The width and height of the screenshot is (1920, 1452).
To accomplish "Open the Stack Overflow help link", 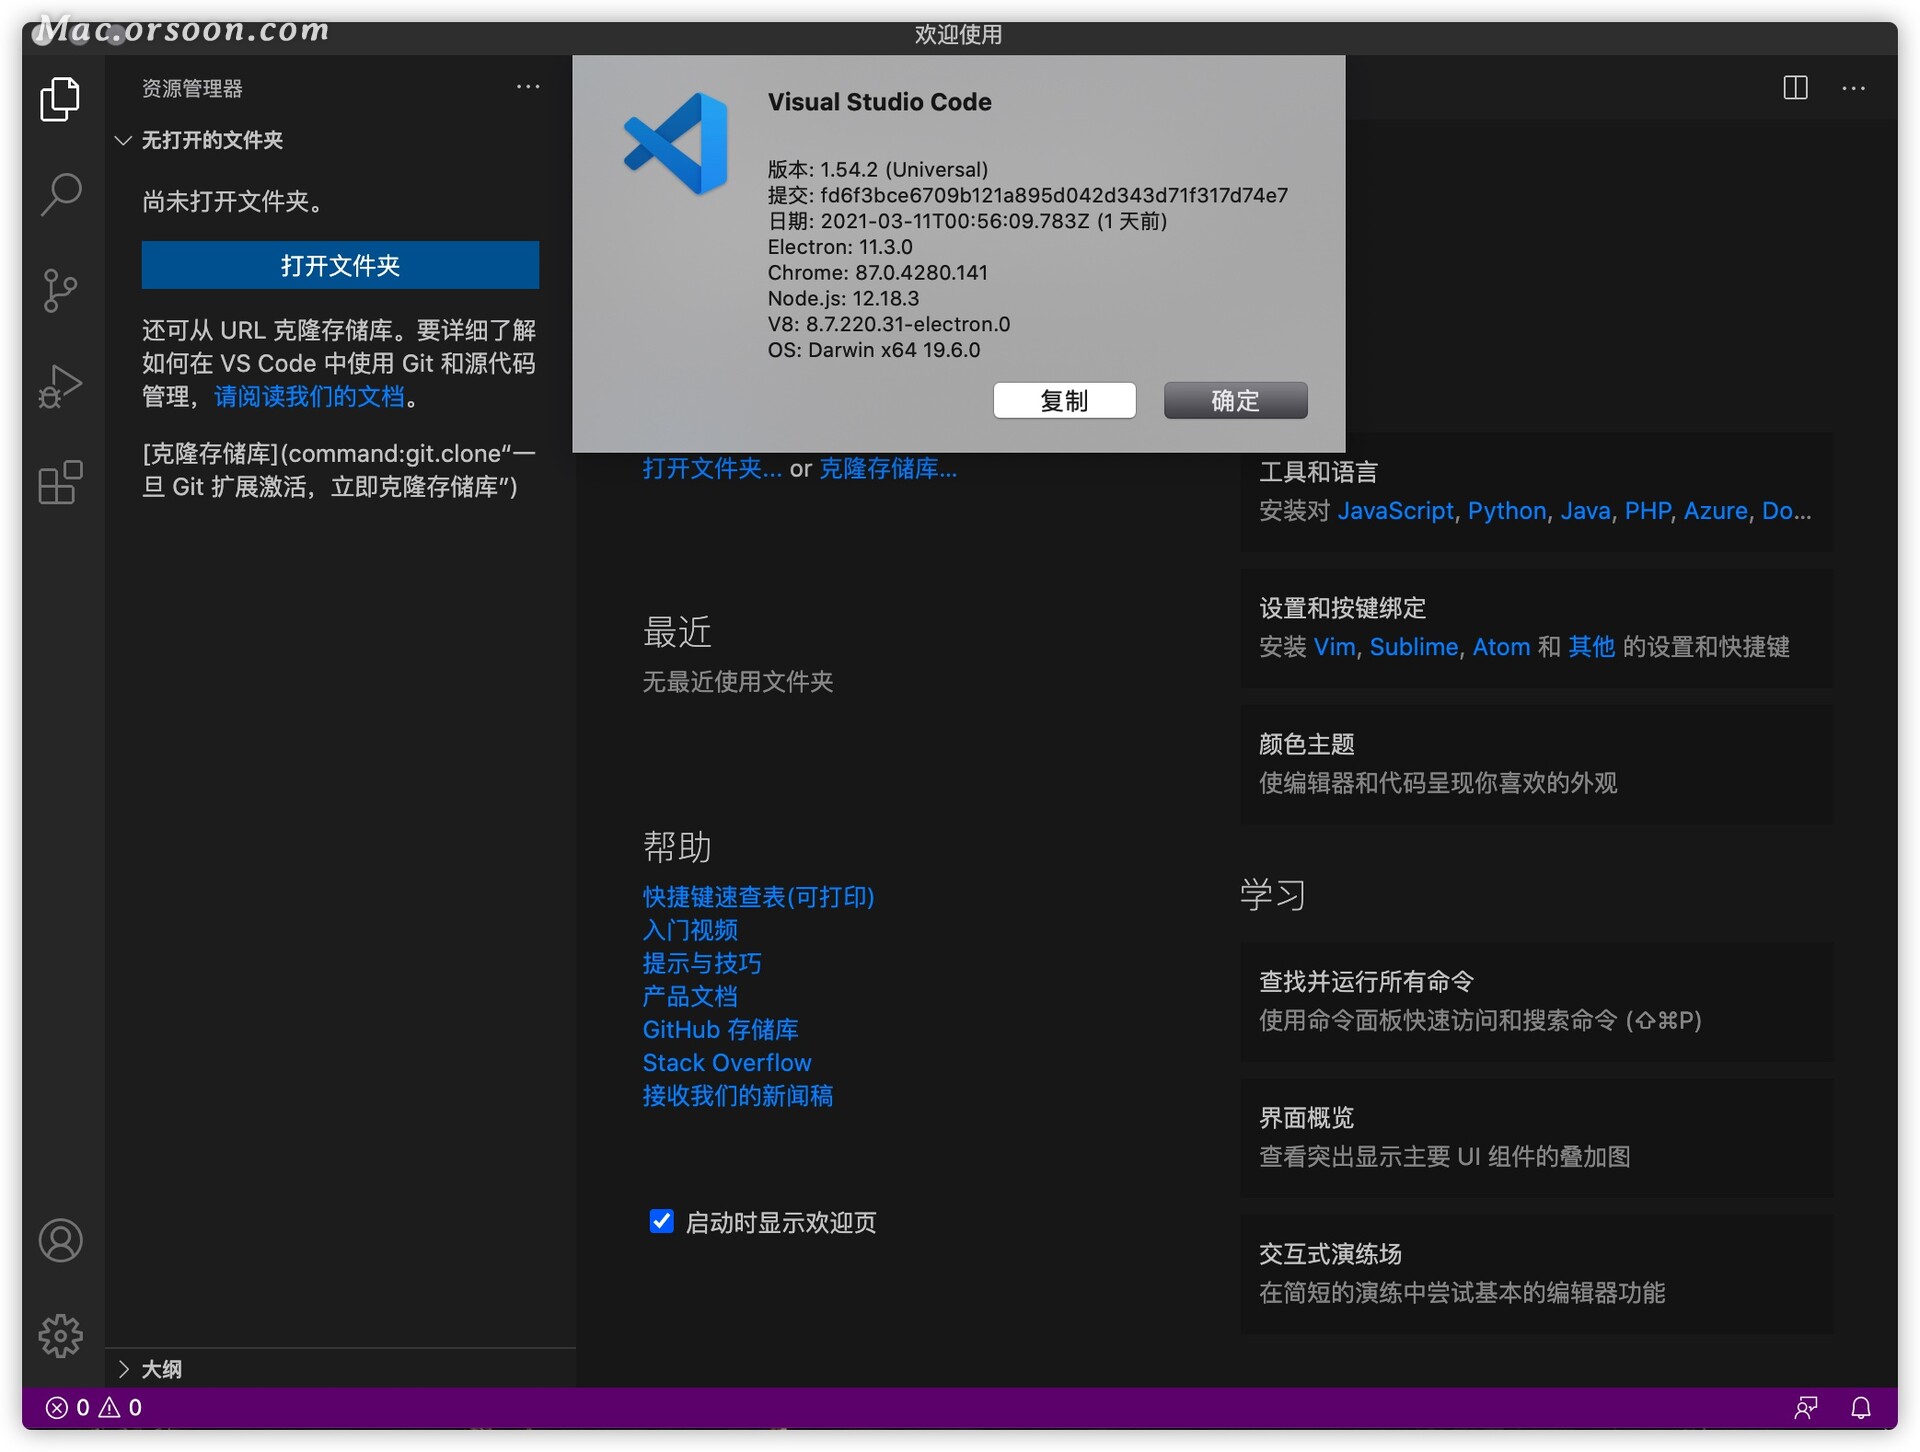I will coord(727,1063).
